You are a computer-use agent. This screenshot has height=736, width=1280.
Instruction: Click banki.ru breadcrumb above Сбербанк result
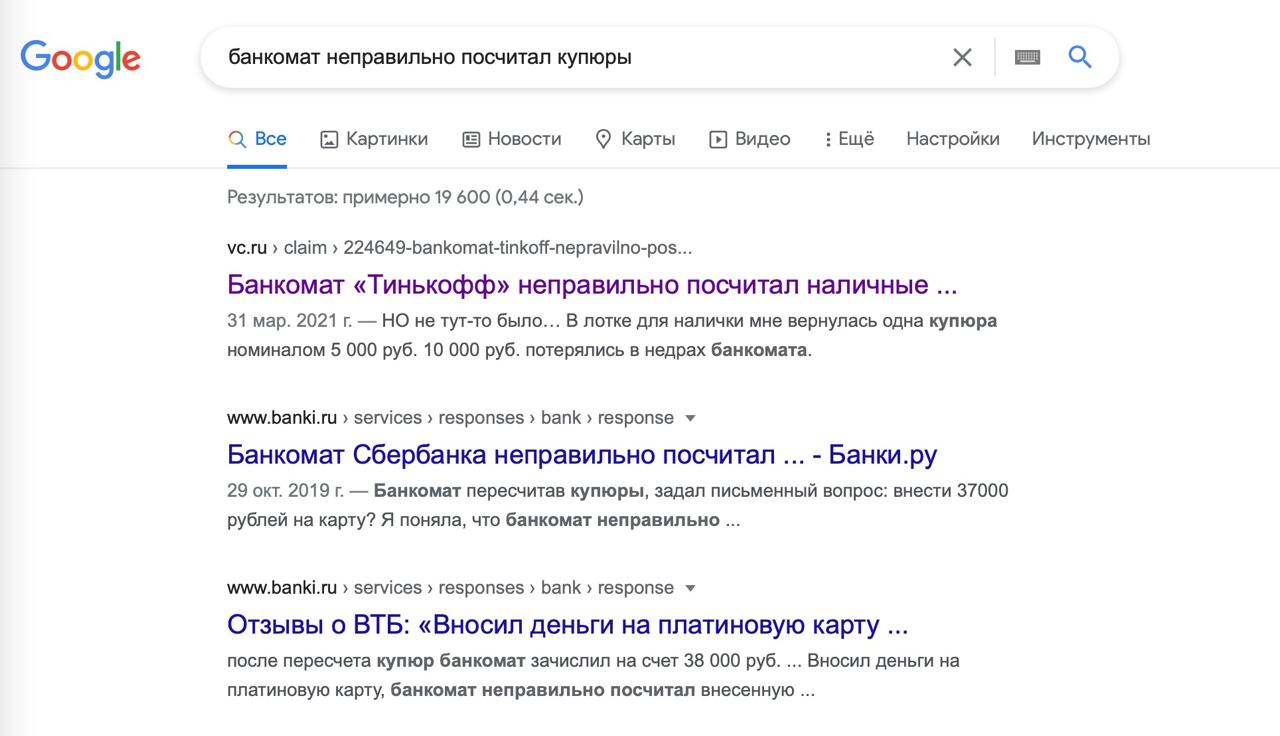[x=450, y=417]
